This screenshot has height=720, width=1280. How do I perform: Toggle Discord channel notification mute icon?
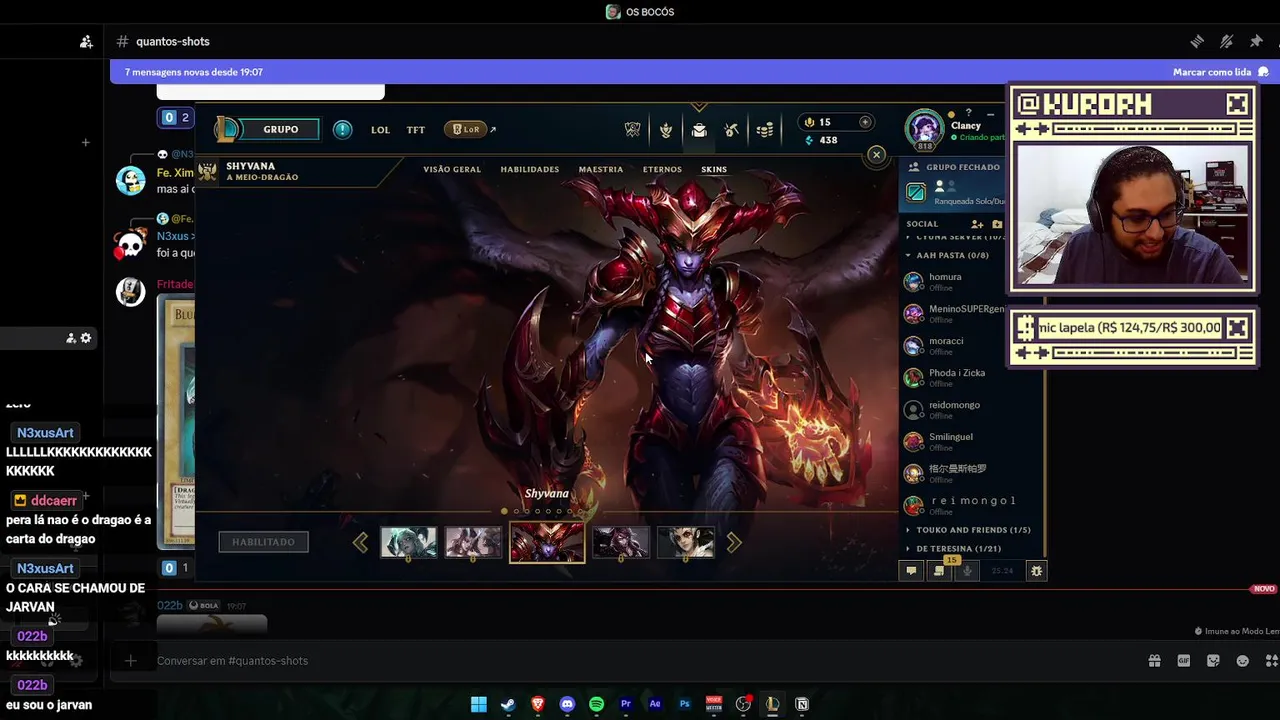point(1226,41)
